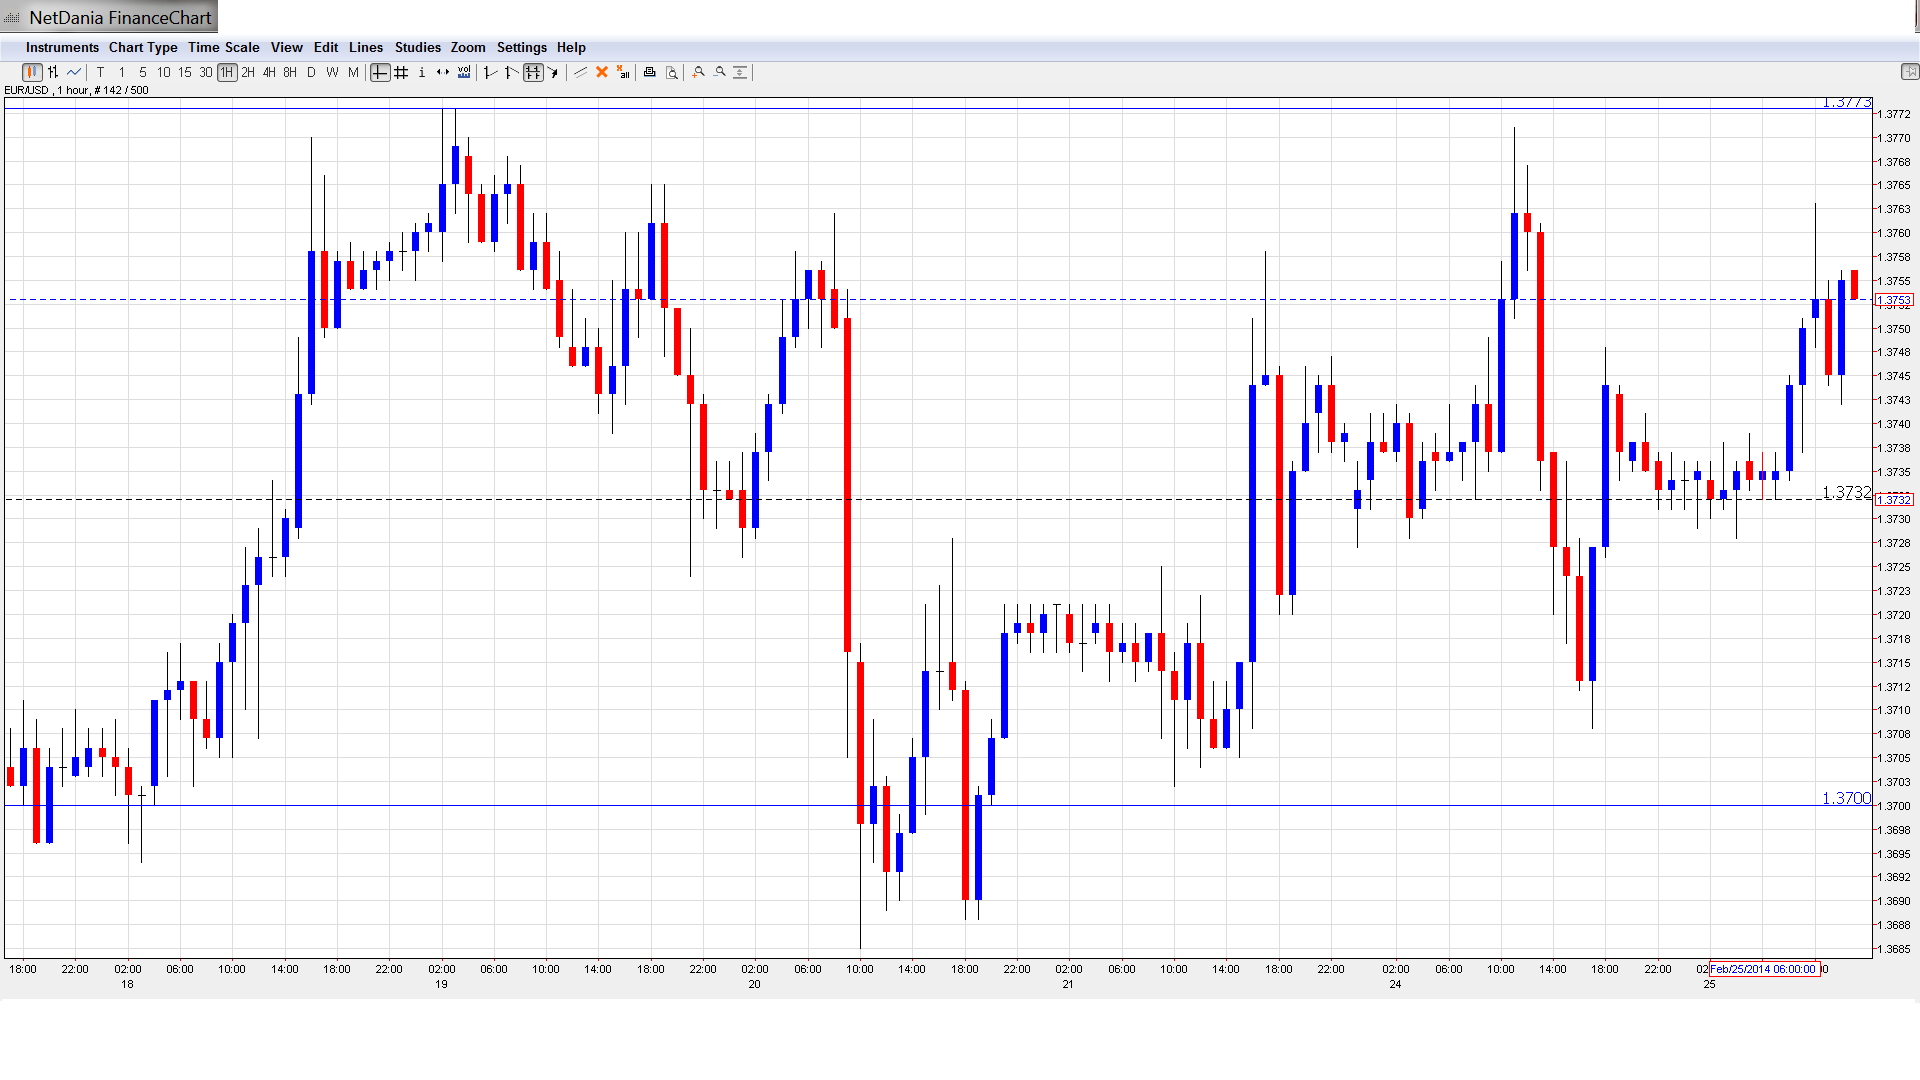1920x1080 pixels.
Task: Click the horizontal scroll arrows icon
Action: [x=443, y=72]
